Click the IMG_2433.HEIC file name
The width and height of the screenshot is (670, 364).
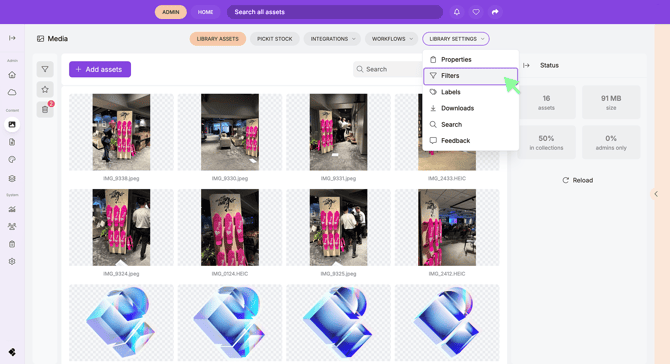pyautogui.click(x=447, y=178)
